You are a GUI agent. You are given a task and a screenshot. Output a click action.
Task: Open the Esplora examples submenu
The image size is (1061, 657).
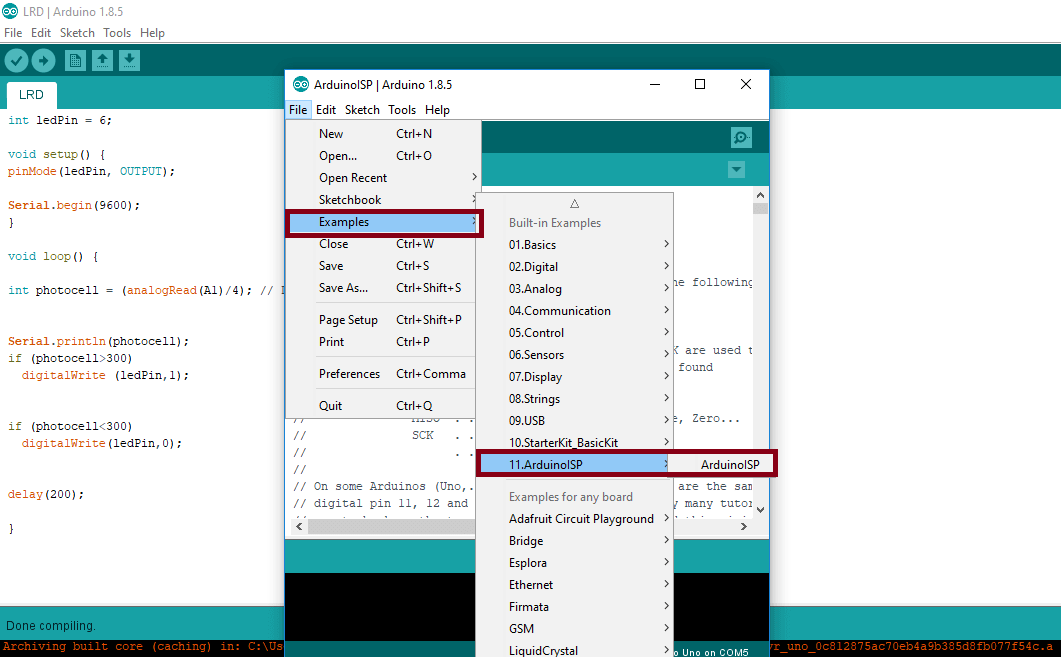(574, 563)
